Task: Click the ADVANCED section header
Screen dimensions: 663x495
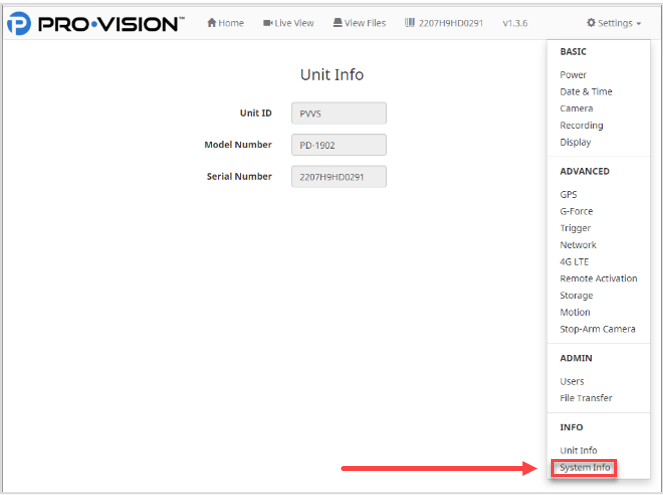Action: tap(585, 171)
